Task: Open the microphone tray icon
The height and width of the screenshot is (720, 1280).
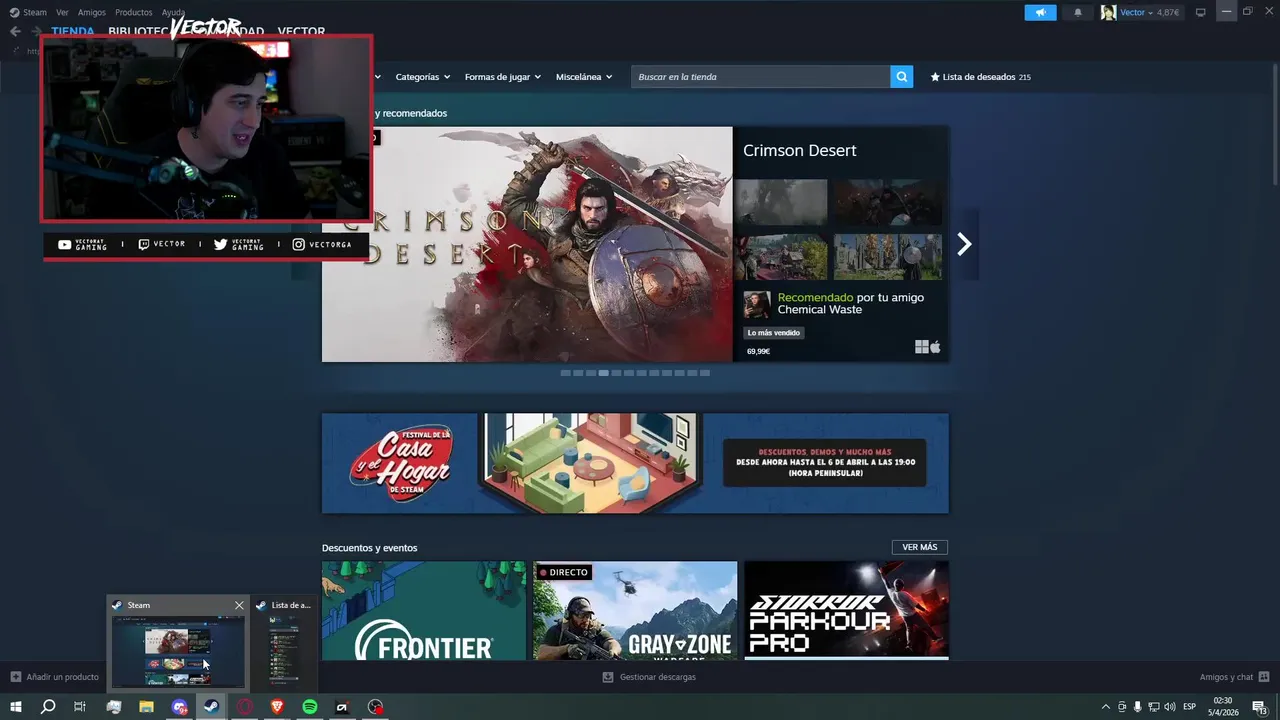Action: [x=1137, y=707]
